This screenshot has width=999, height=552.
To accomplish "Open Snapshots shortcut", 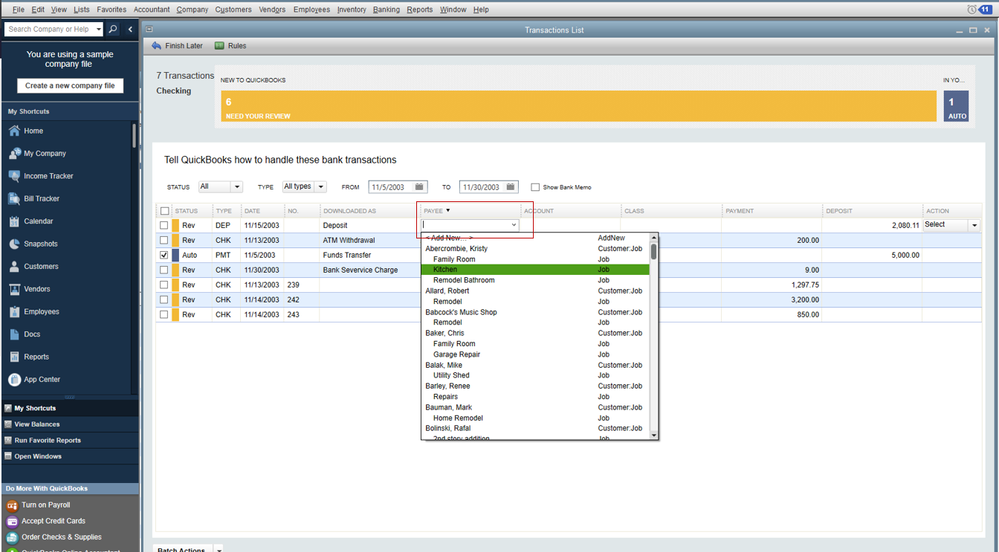I will [x=40, y=244].
